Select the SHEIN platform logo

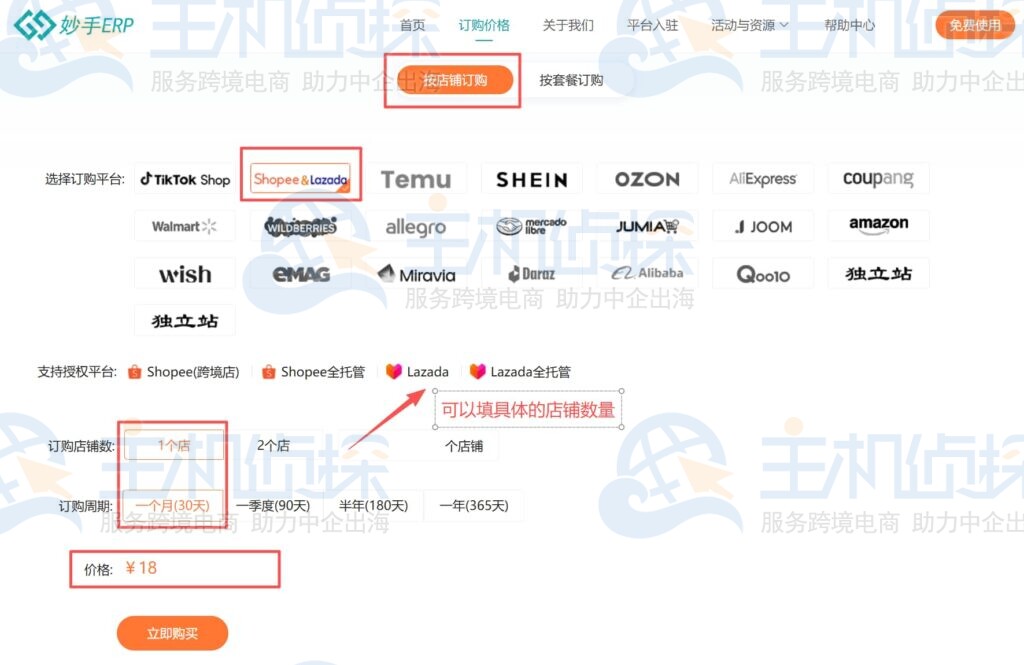(531, 180)
